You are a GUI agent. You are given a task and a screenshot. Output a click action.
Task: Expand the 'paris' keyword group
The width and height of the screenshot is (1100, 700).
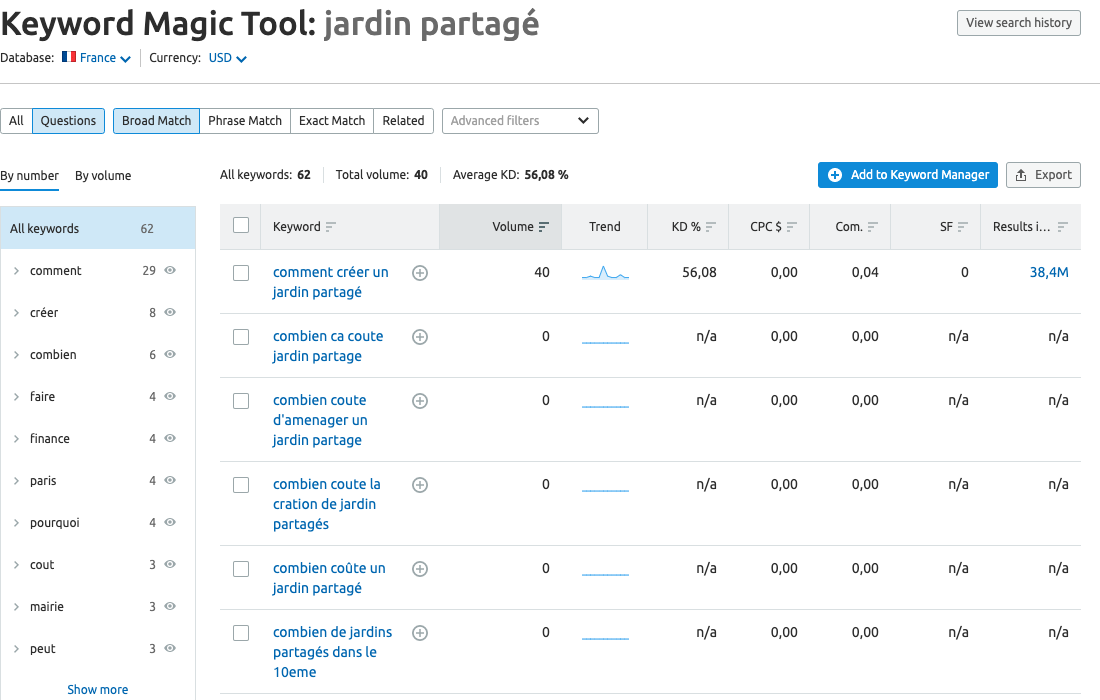coord(16,481)
